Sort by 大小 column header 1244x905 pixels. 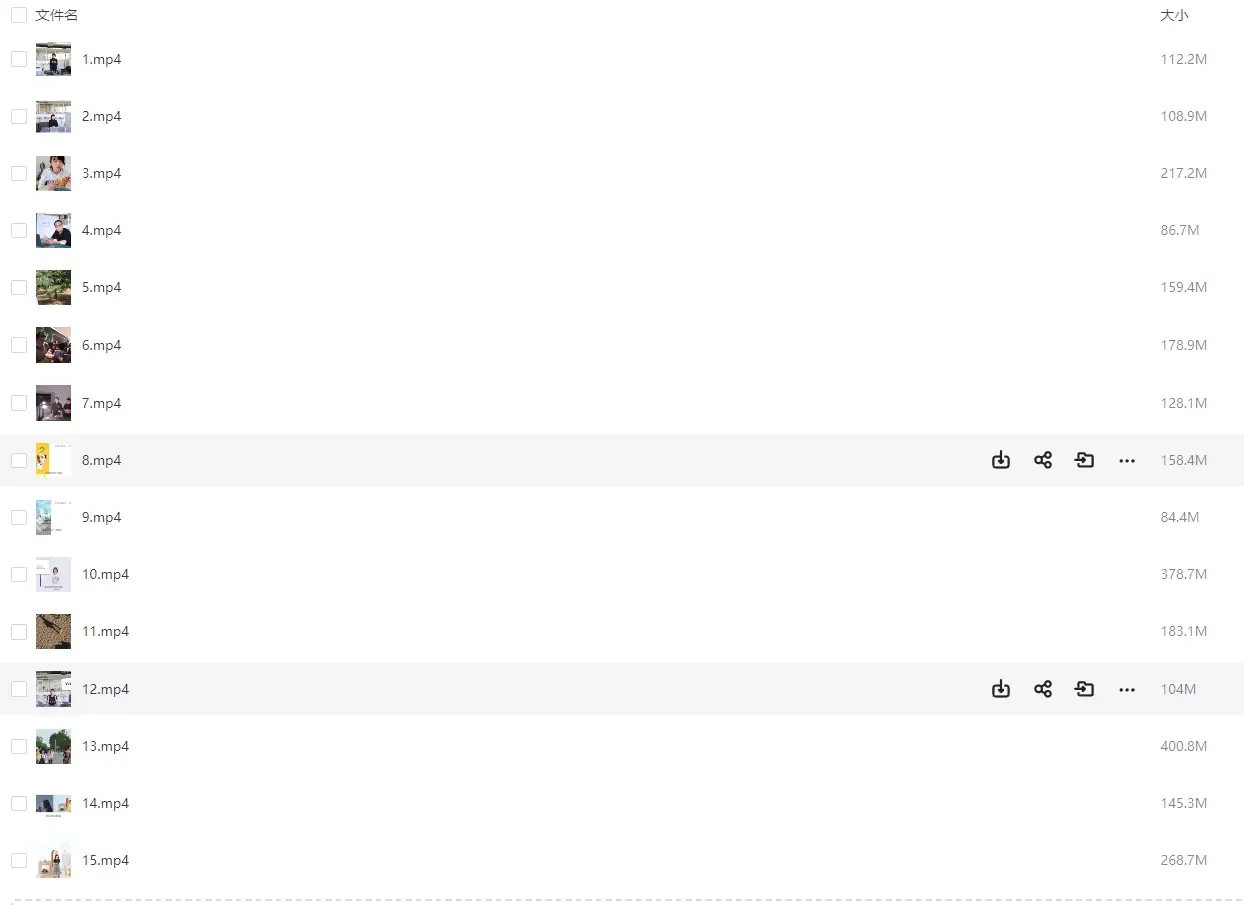[x=1174, y=15]
